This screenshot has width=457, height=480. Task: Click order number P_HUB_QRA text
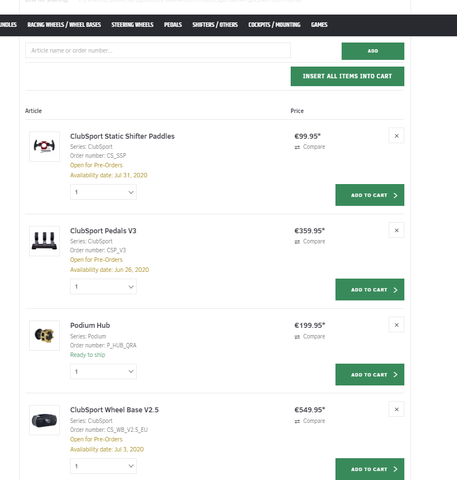(103, 345)
